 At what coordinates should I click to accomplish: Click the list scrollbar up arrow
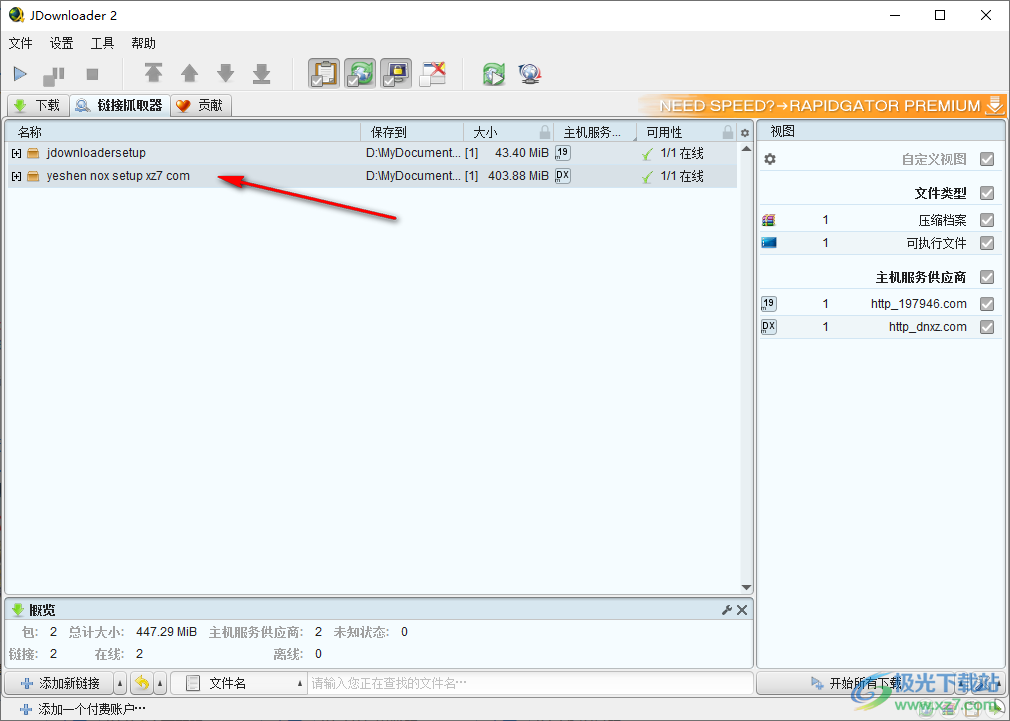(x=746, y=149)
